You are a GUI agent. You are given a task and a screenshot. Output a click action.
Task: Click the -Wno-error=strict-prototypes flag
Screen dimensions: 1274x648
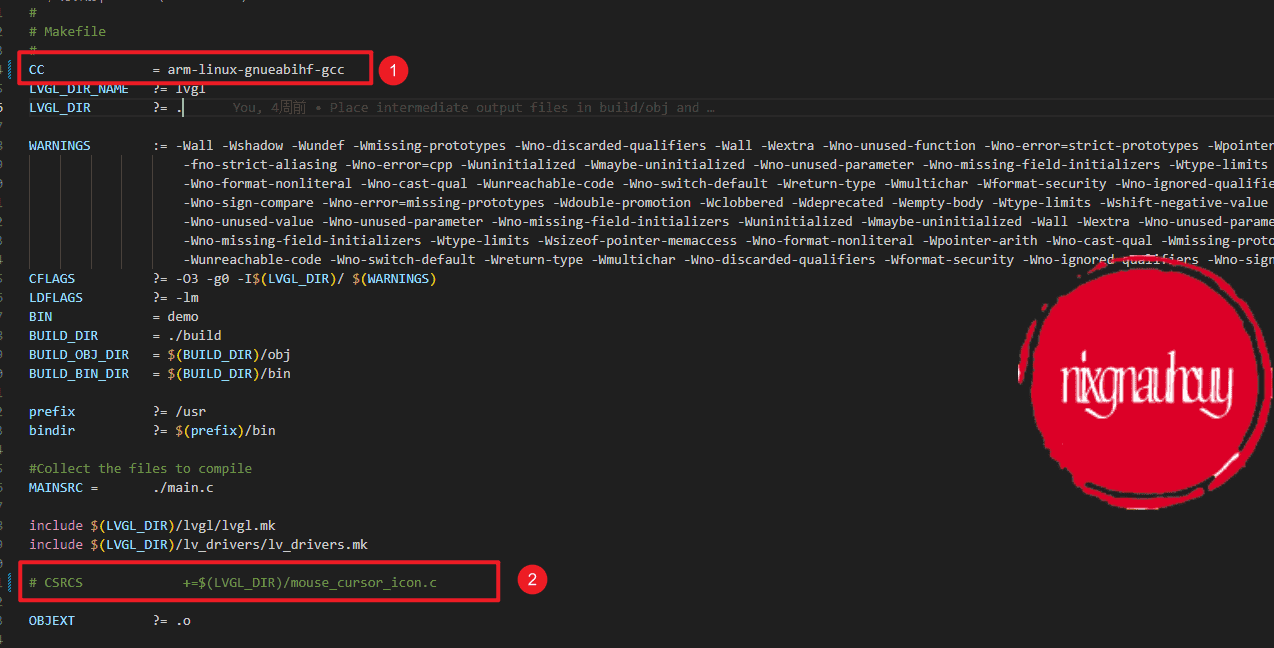click(1091, 145)
